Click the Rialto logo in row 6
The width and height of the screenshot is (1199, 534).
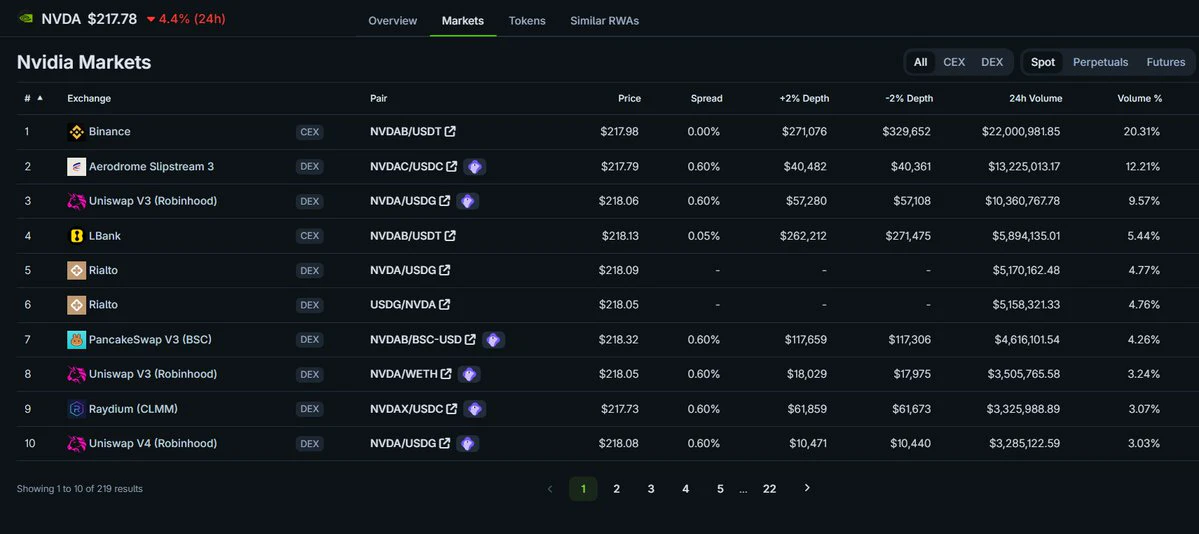click(x=76, y=304)
